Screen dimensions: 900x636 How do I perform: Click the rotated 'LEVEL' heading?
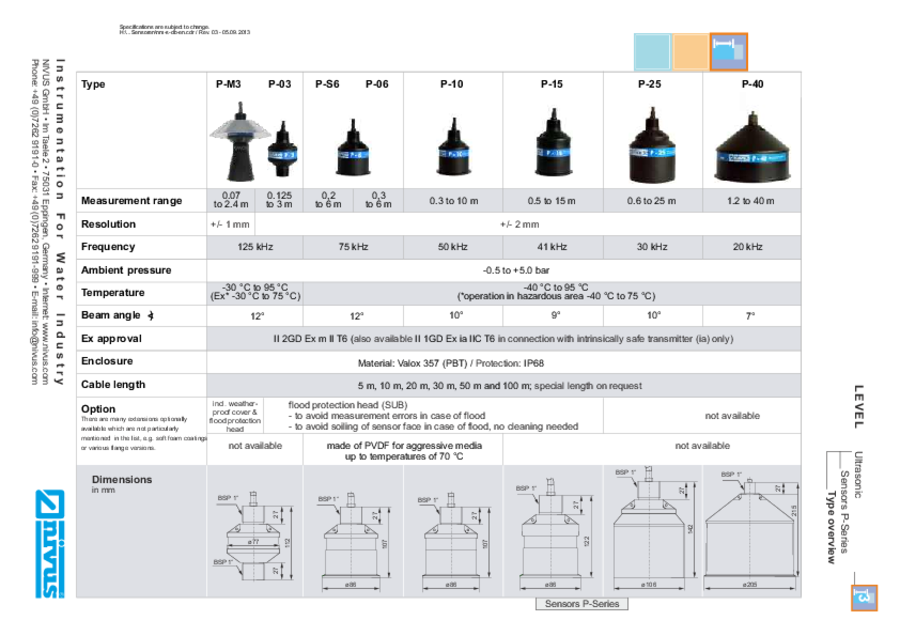pyautogui.click(x=859, y=406)
